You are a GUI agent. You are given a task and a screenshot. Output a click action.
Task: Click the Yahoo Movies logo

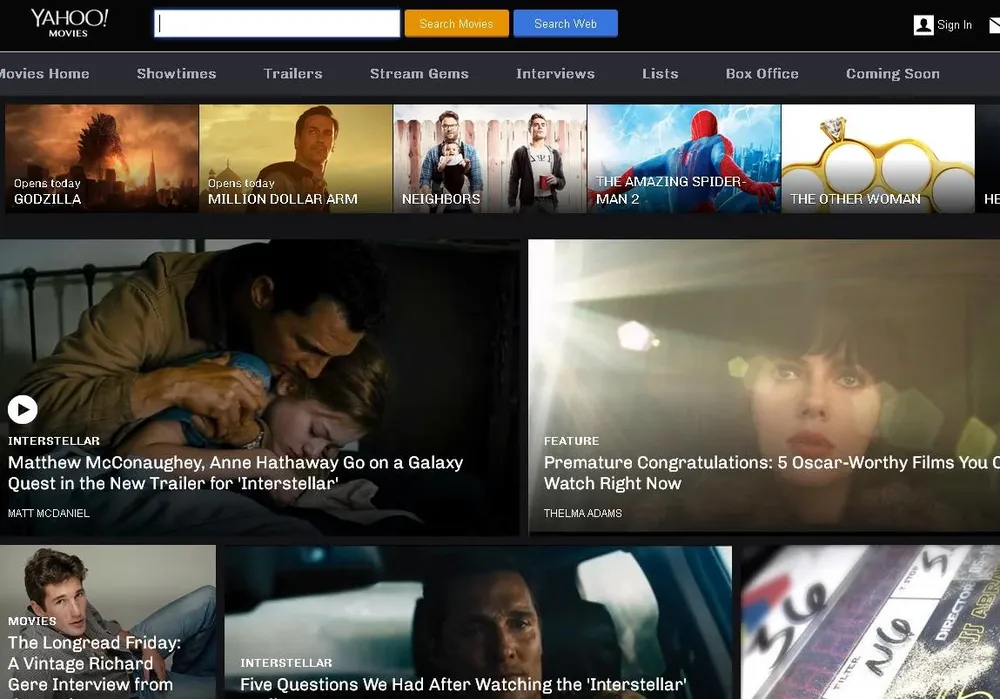69,23
